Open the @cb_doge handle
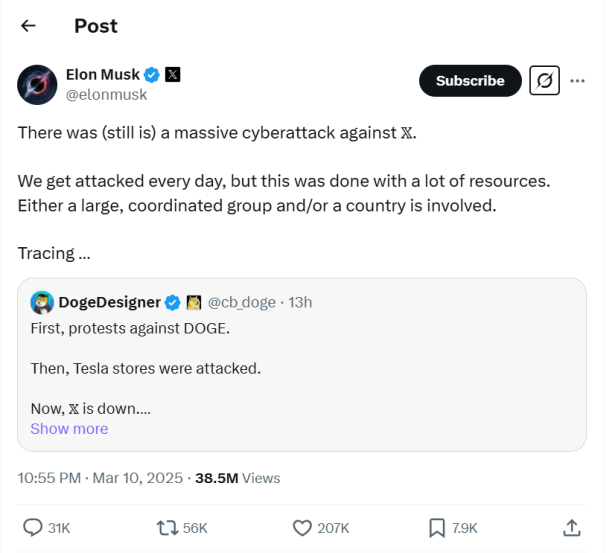Image resolution: width=615 pixels, height=553 pixels. click(x=242, y=302)
